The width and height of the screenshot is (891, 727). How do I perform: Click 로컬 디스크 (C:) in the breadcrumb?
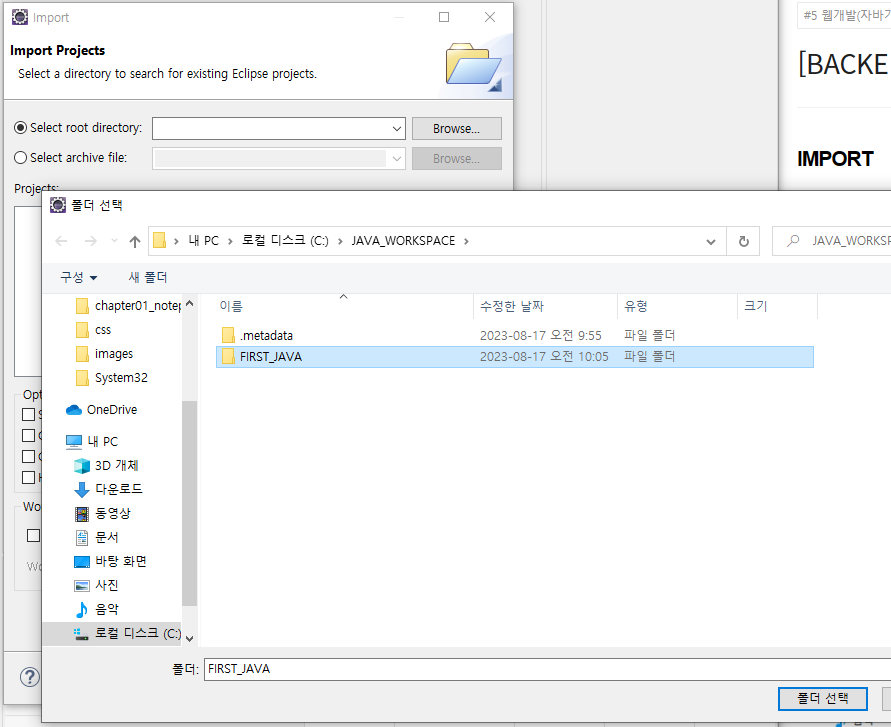(285, 241)
